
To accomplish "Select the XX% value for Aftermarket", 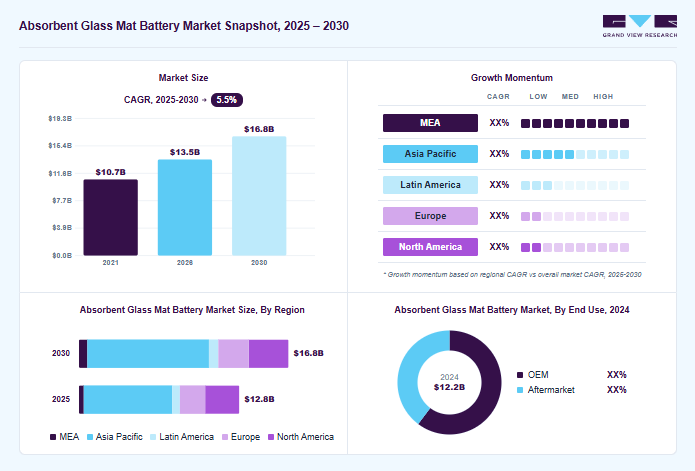I will (x=617, y=390).
